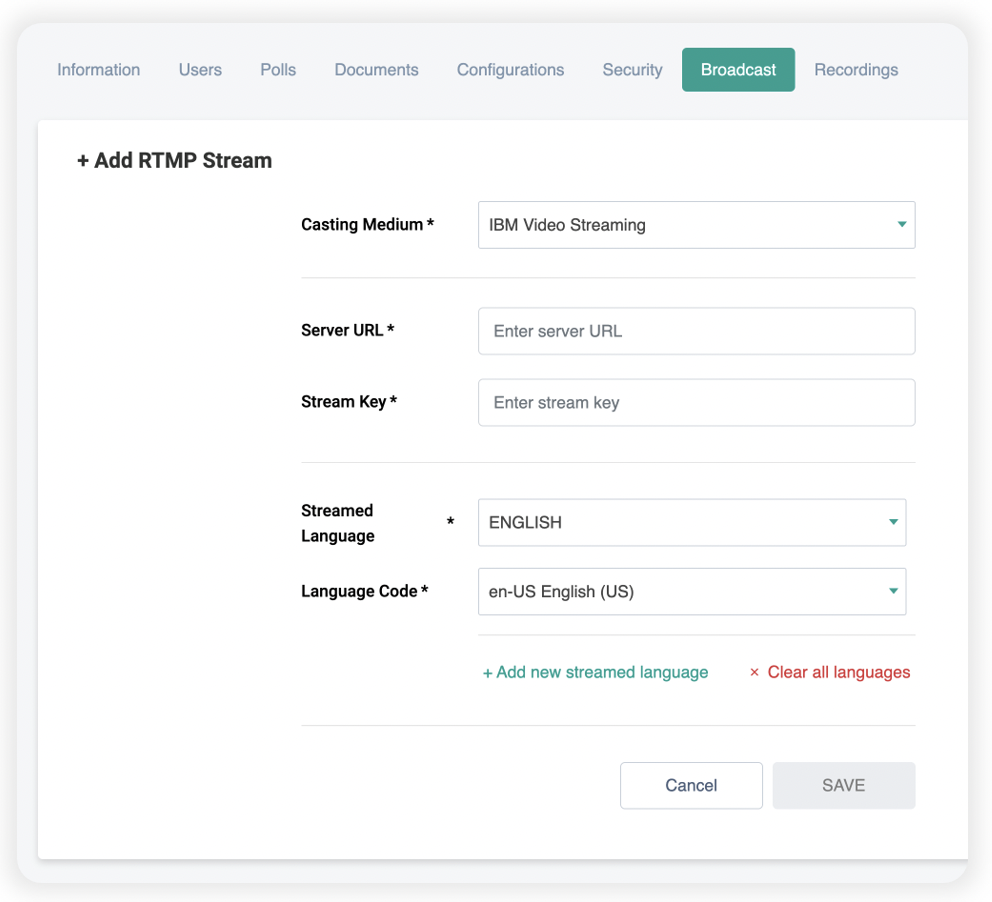The width and height of the screenshot is (992, 902).
Task: Click the Streamed Language dropdown arrow
Action: [893, 522]
